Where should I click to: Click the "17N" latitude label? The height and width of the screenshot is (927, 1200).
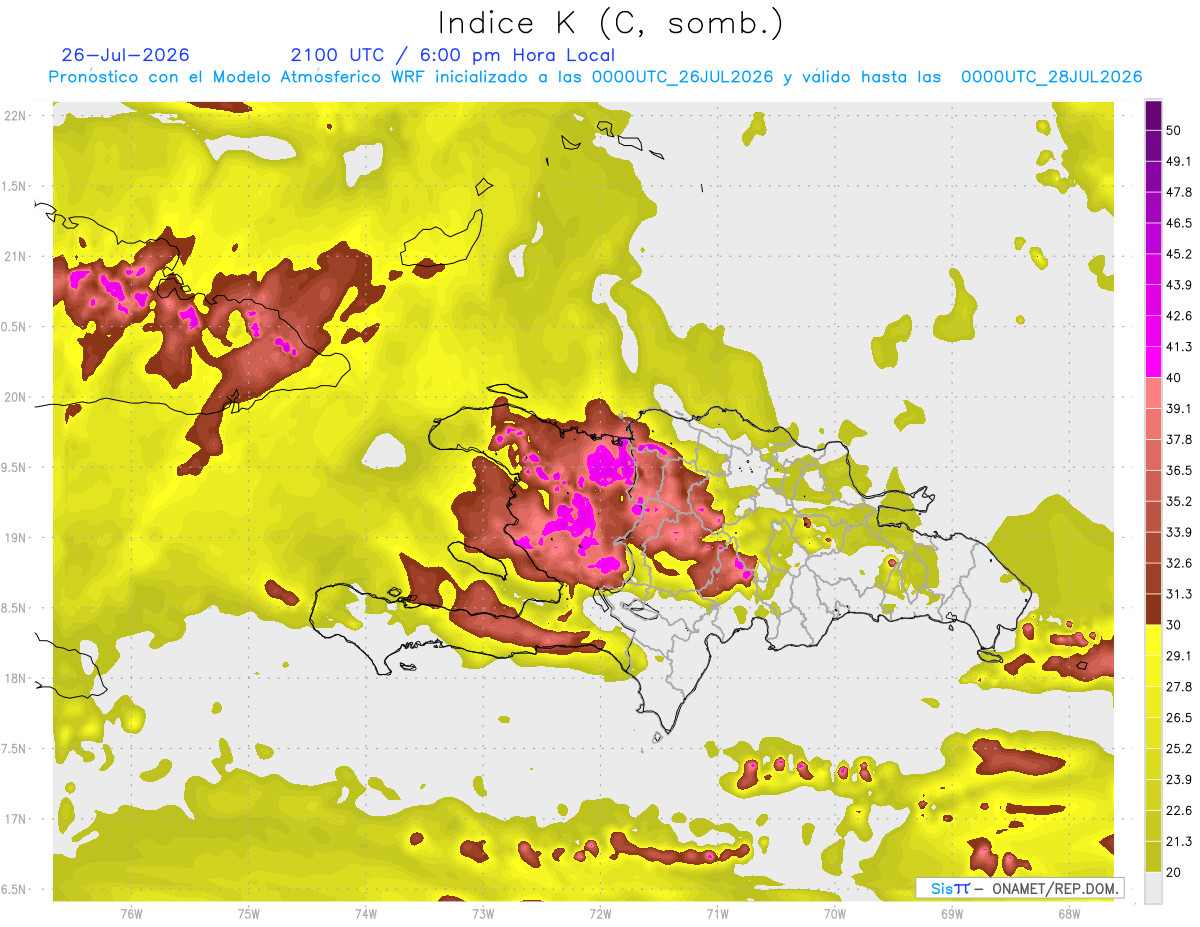[x=16, y=819]
